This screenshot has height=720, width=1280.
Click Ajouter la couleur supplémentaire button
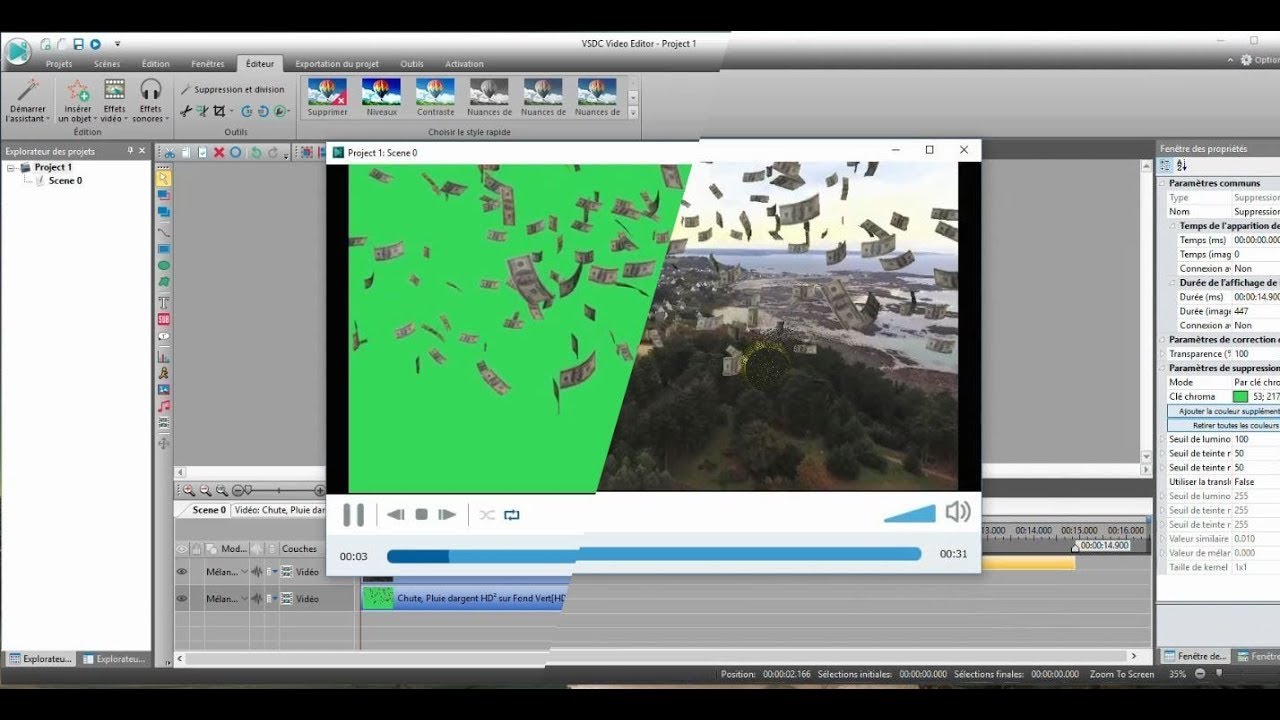pos(1223,411)
